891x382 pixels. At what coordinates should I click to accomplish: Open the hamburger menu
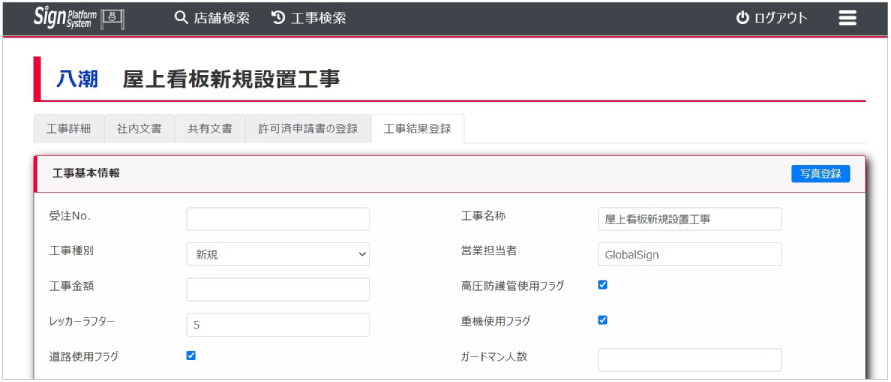tap(847, 18)
